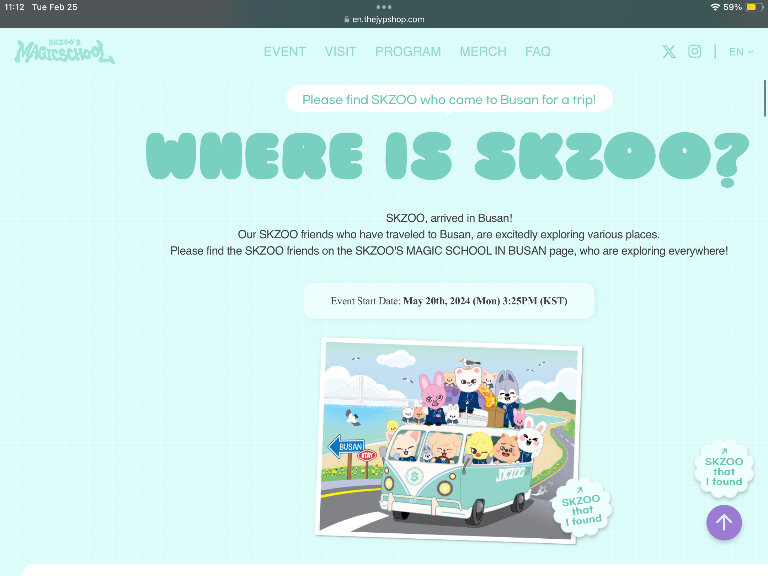The height and width of the screenshot is (576, 768).
Task: Click the SKZOO's Magic School logo
Action: 65,51
